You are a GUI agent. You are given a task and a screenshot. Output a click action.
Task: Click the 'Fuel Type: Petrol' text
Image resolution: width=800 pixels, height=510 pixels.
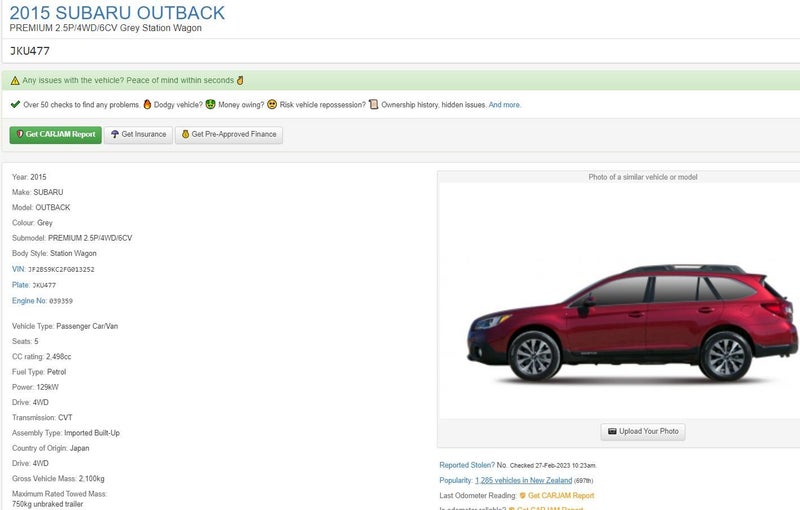coord(39,372)
